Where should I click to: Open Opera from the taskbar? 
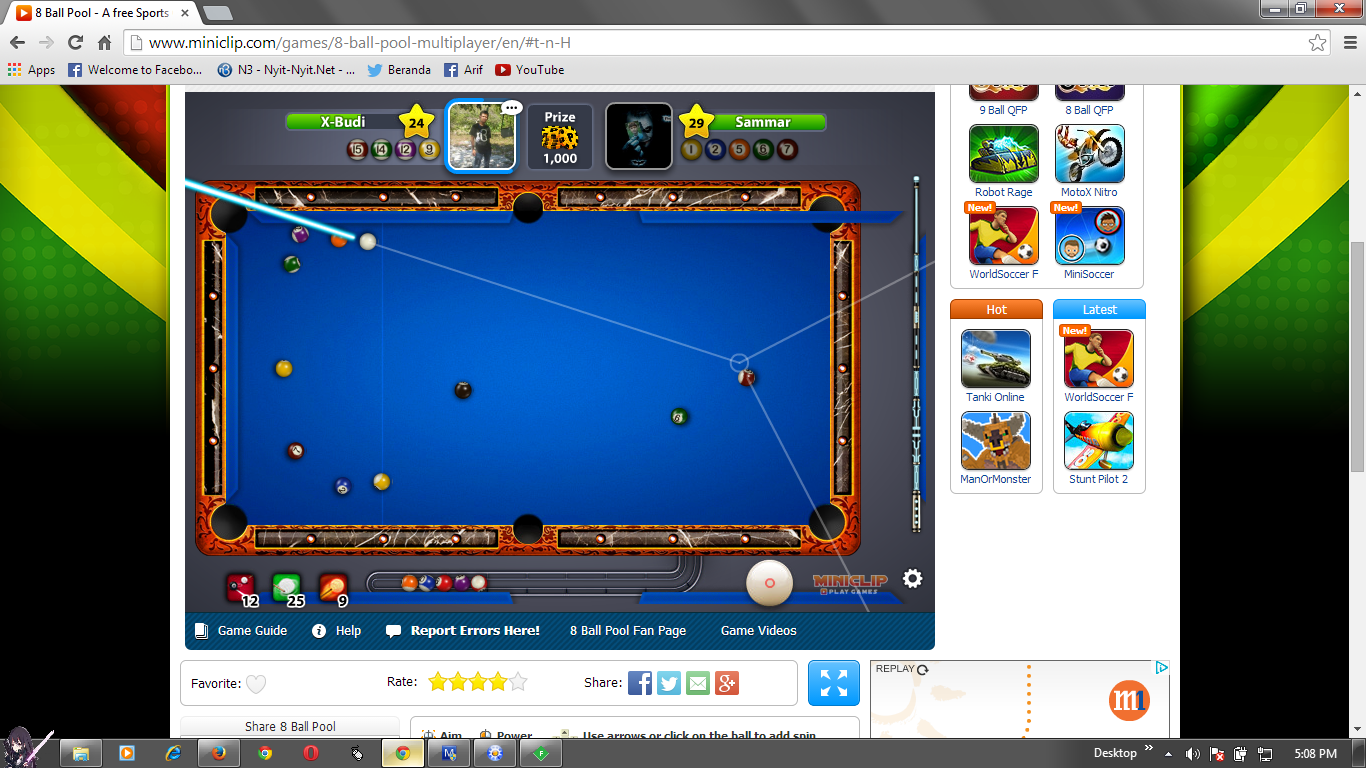tap(311, 753)
